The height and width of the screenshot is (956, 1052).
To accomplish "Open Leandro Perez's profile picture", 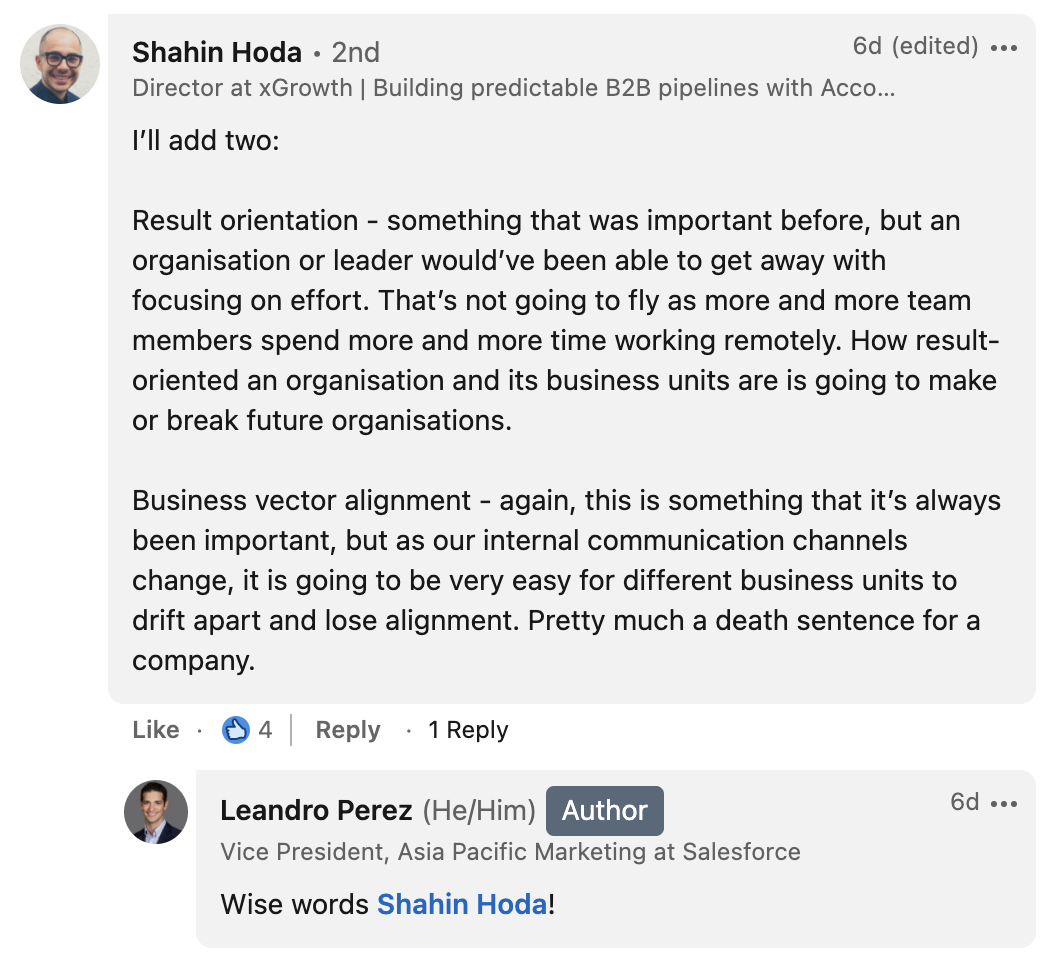I will tap(155, 812).
